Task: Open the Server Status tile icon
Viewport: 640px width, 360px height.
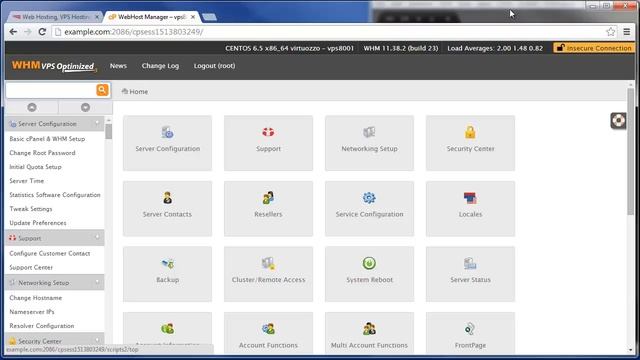Action: [470, 264]
